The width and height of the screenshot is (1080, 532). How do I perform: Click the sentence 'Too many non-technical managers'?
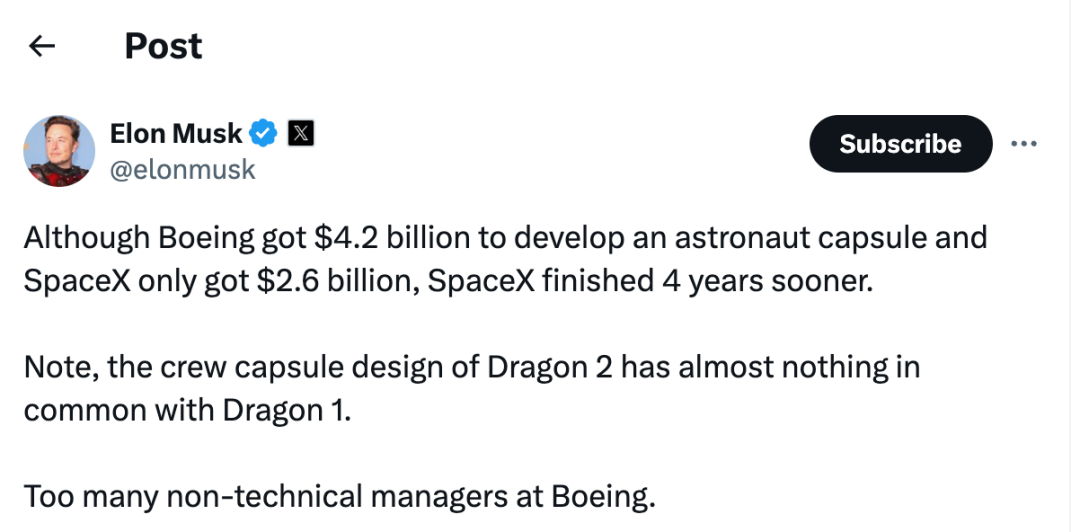[x=340, y=497]
